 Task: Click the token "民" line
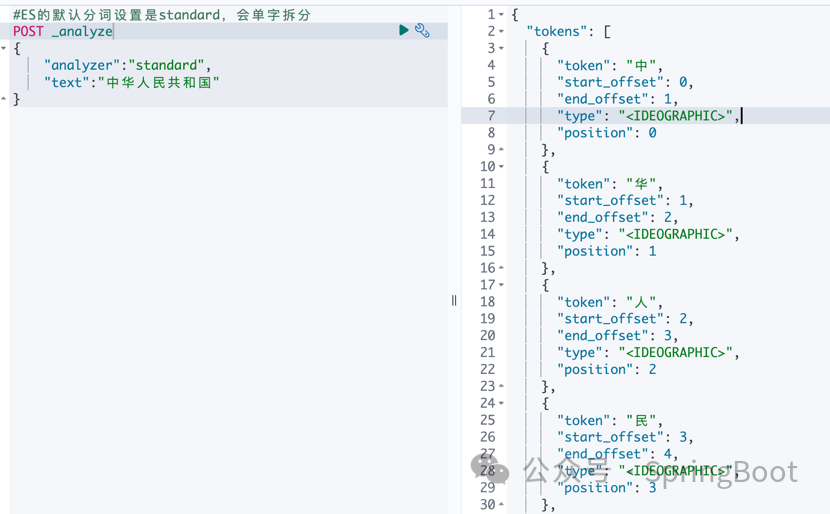pyautogui.click(x=609, y=420)
